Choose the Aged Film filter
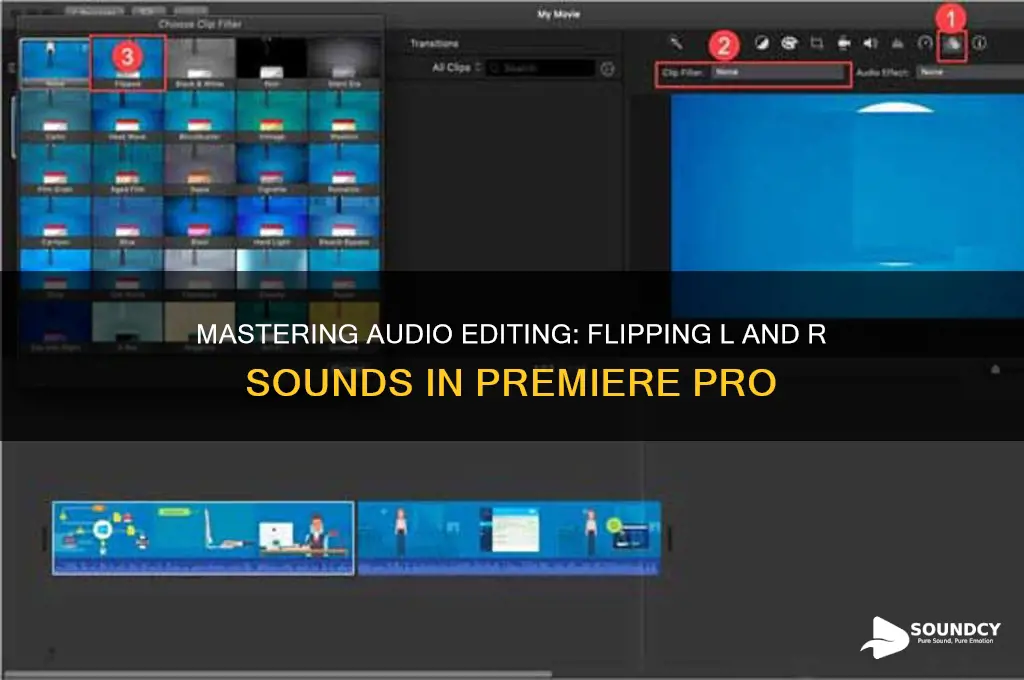Viewport: 1024px width, 680px height. coord(127,169)
